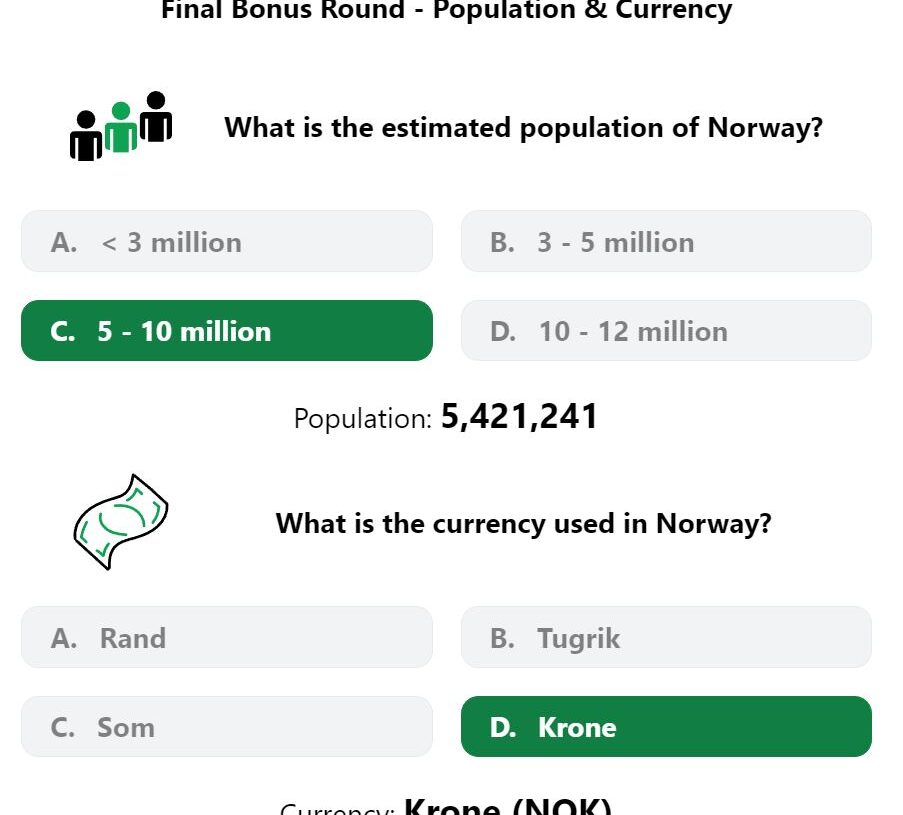Screen dimensions: 903x815
Task: Click the Norway currency question text
Action: [x=523, y=524]
